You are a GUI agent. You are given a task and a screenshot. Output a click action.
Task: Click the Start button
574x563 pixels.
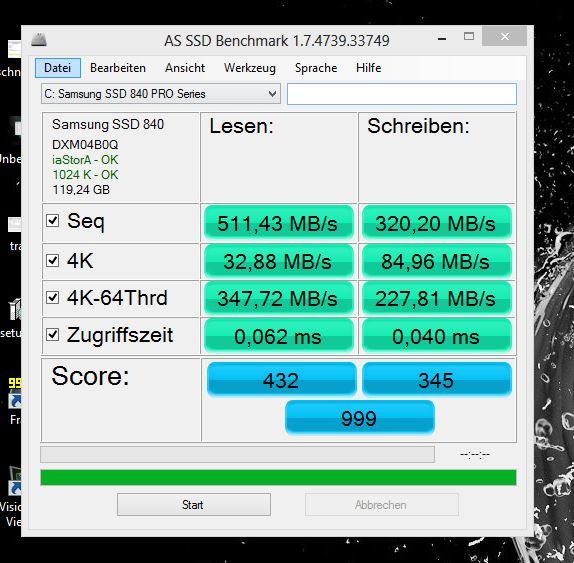click(x=194, y=504)
